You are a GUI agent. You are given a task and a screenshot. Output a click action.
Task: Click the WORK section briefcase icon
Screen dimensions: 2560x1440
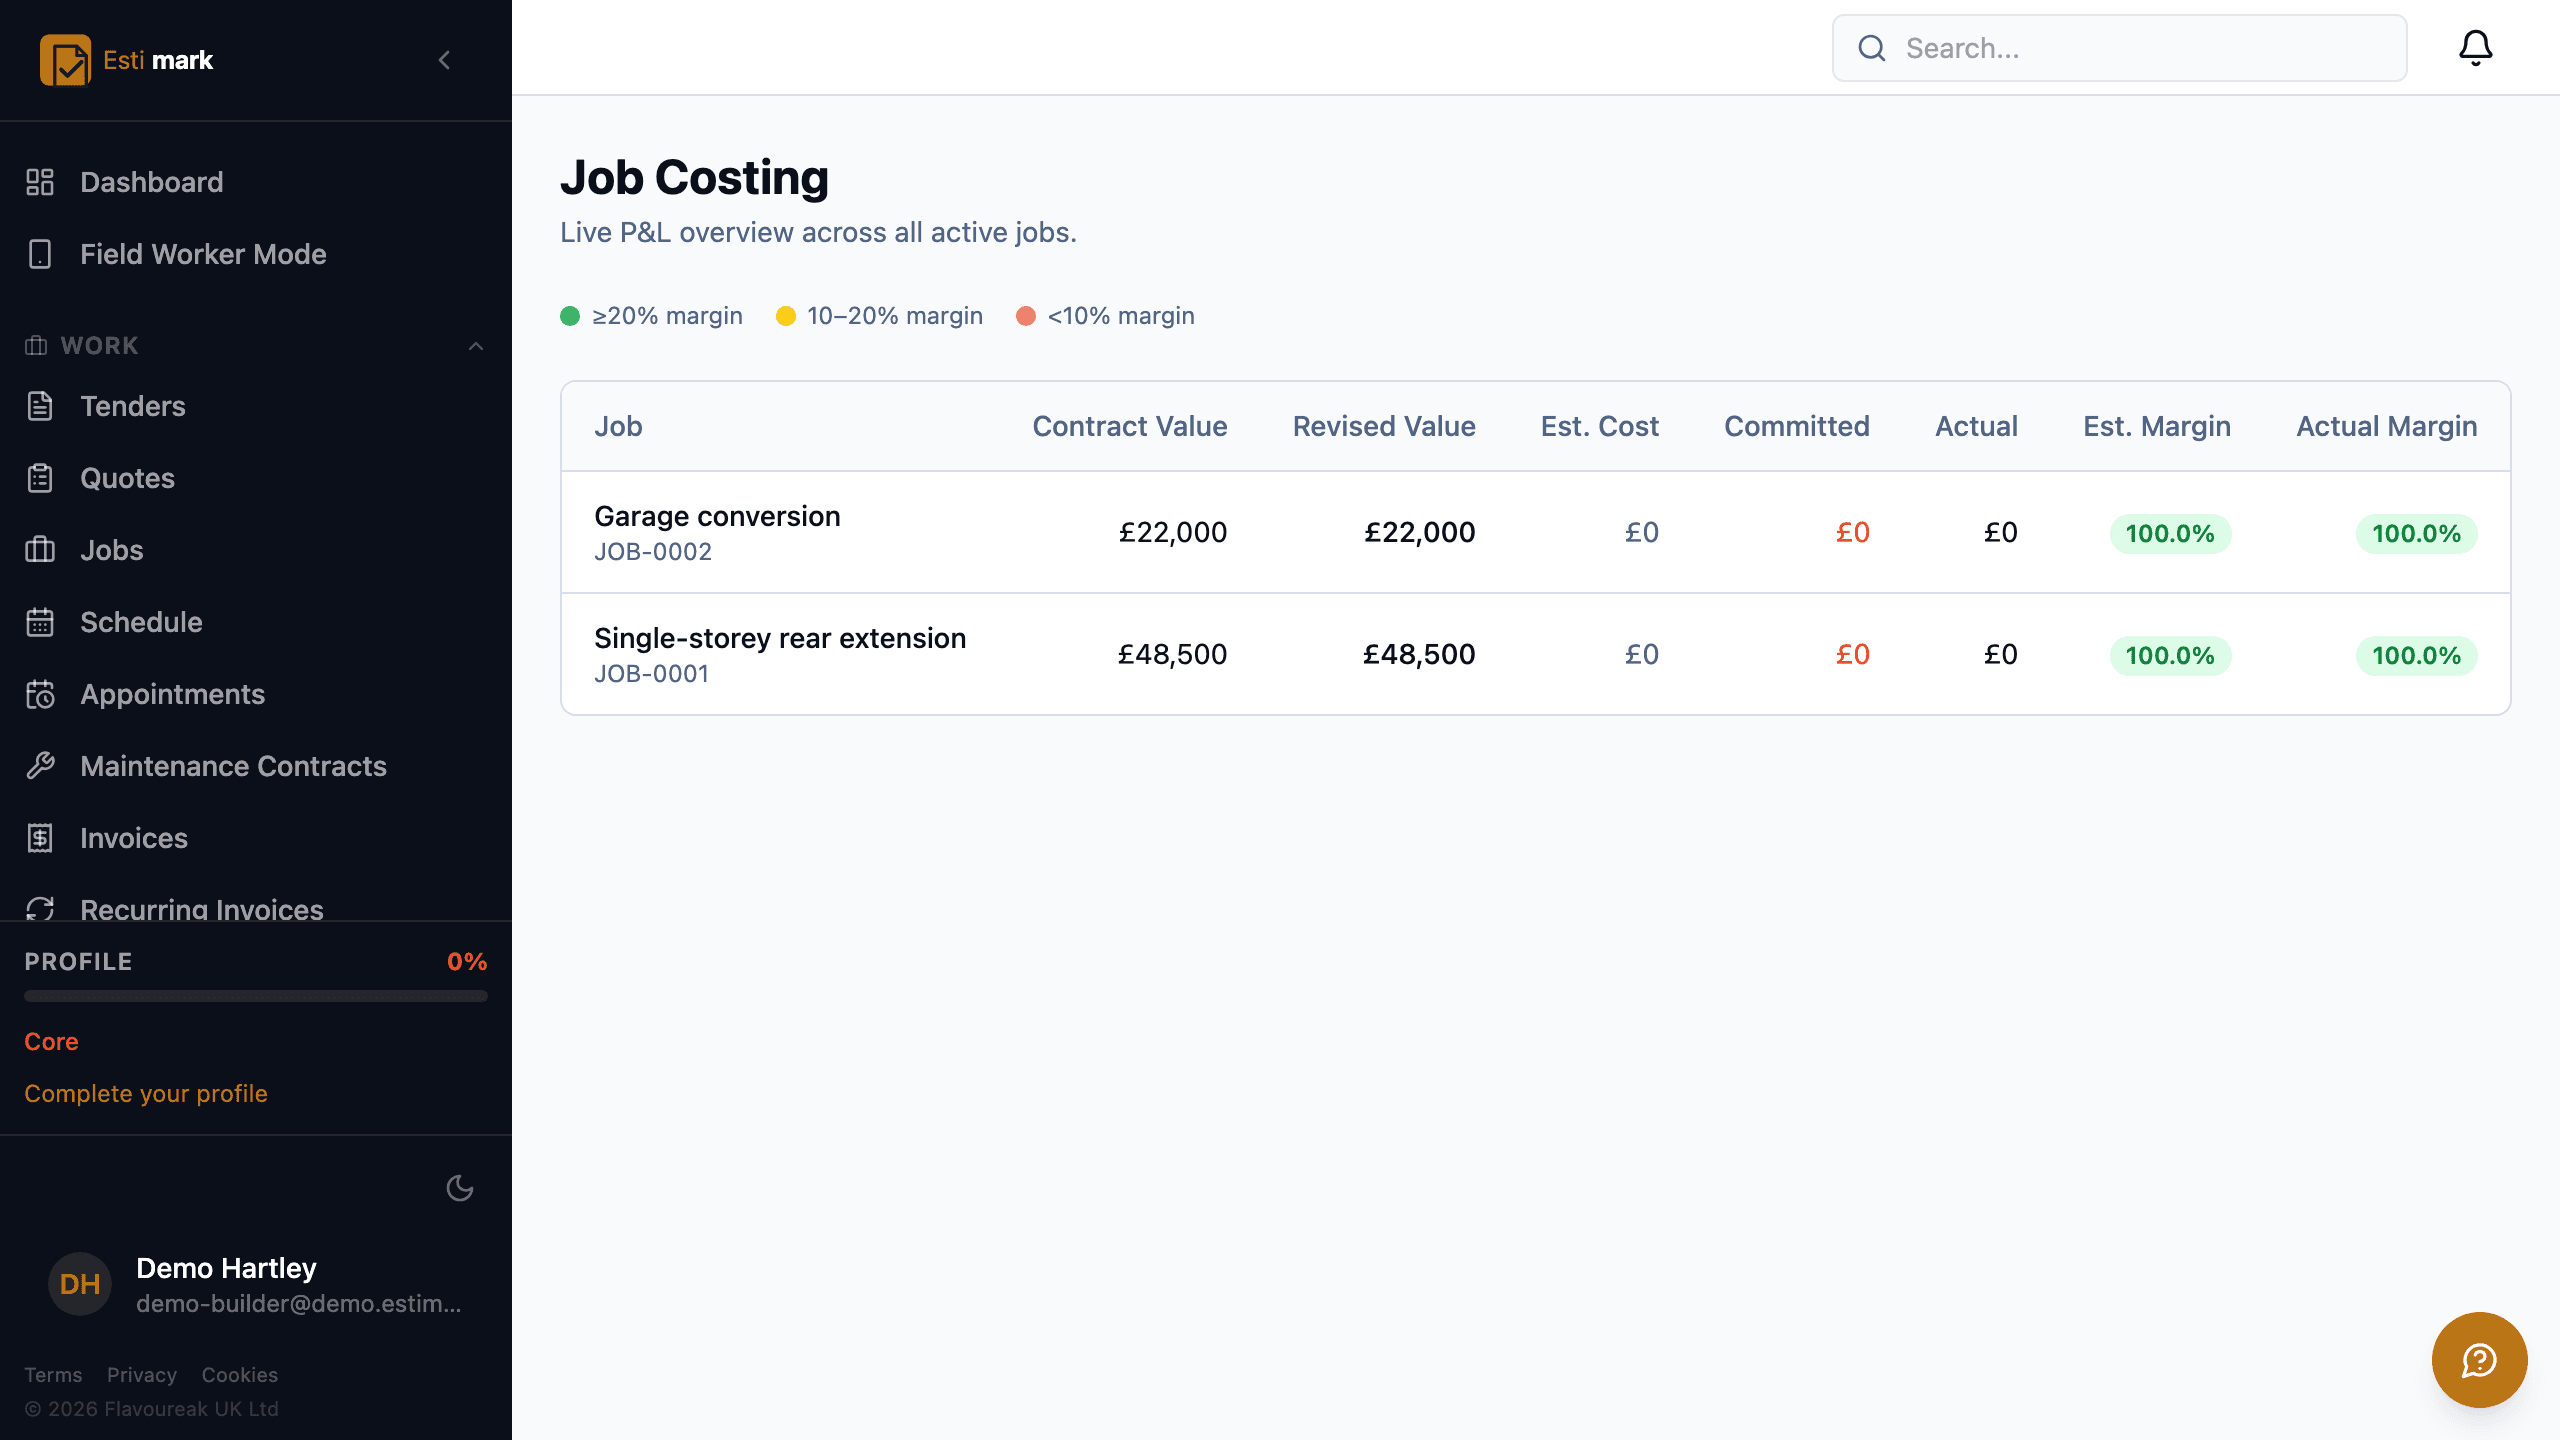click(x=36, y=346)
